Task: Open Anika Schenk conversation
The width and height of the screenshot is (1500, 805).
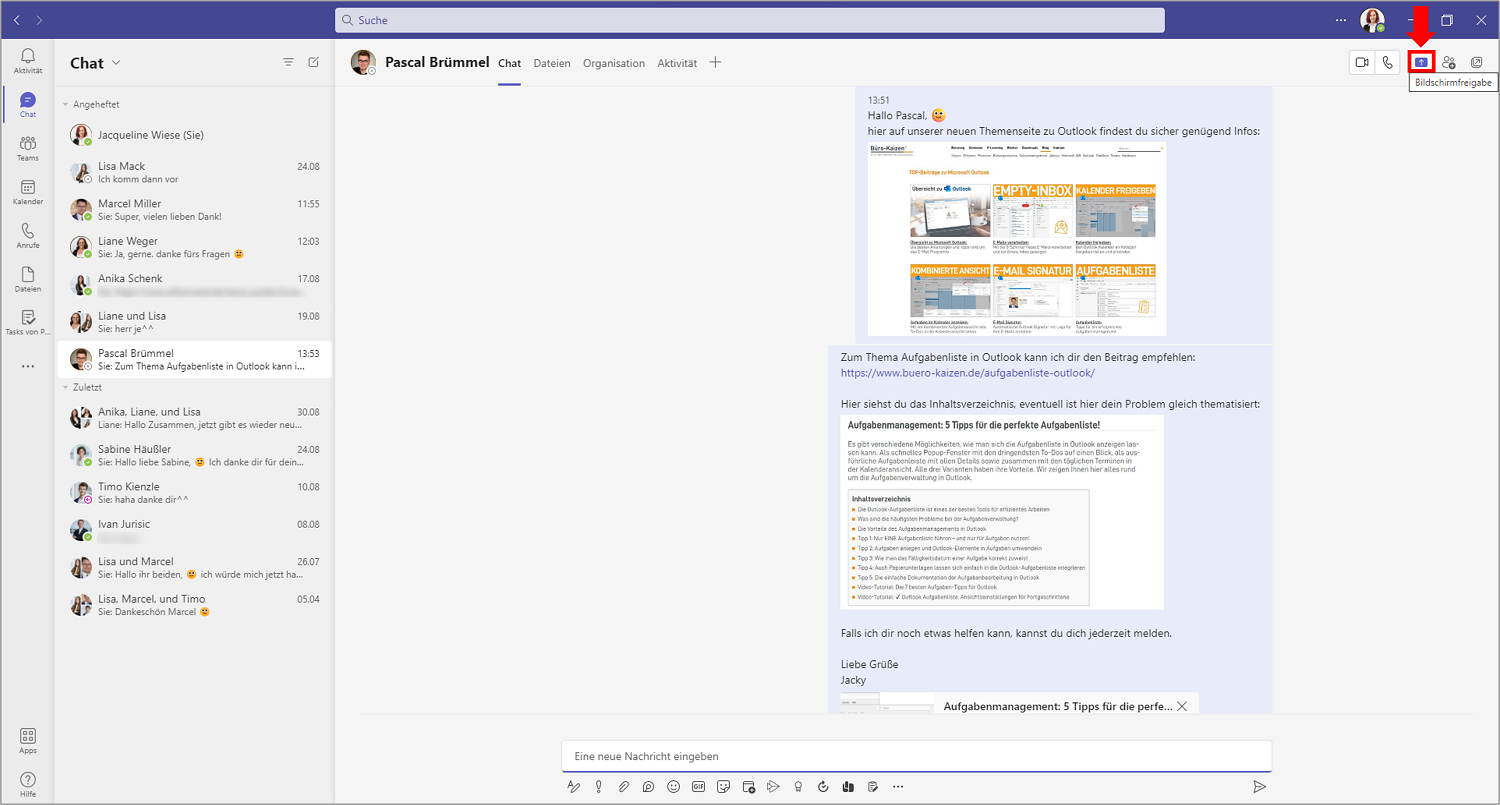Action: click(x=194, y=285)
